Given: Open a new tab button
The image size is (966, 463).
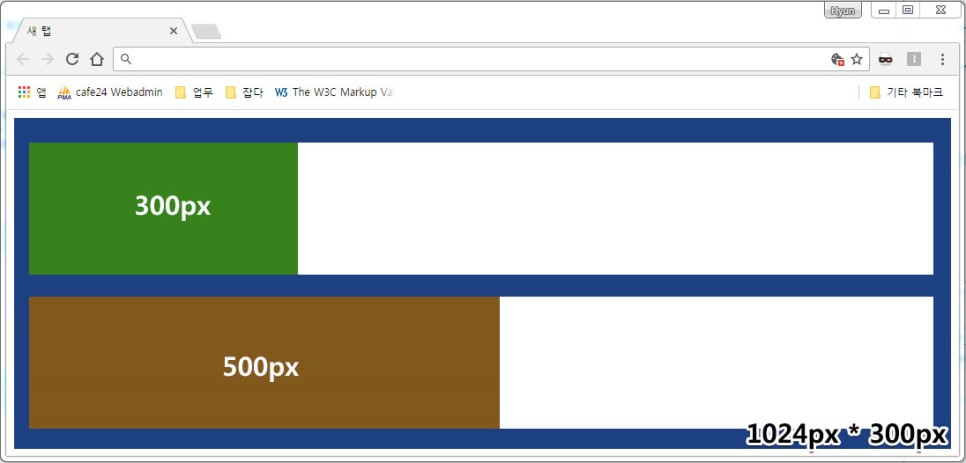Looking at the screenshot, I should [x=206, y=31].
